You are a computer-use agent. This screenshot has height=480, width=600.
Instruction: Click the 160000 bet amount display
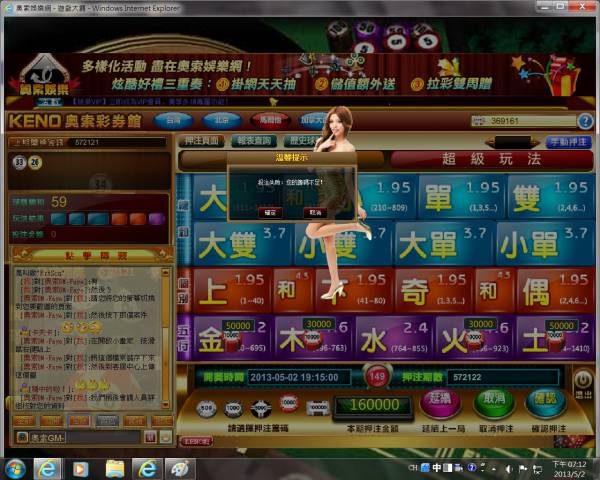pyautogui.click(x=374, y=405)
